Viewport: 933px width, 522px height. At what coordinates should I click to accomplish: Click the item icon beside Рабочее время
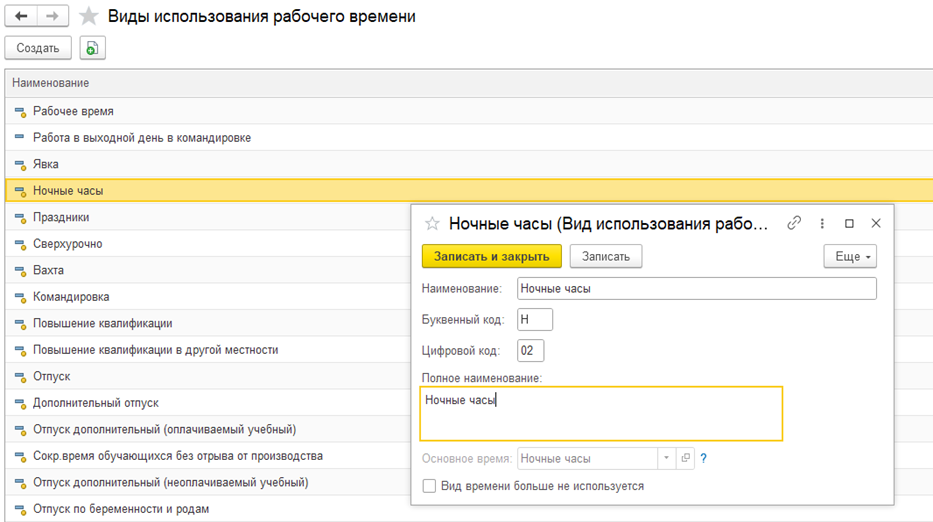20,112
